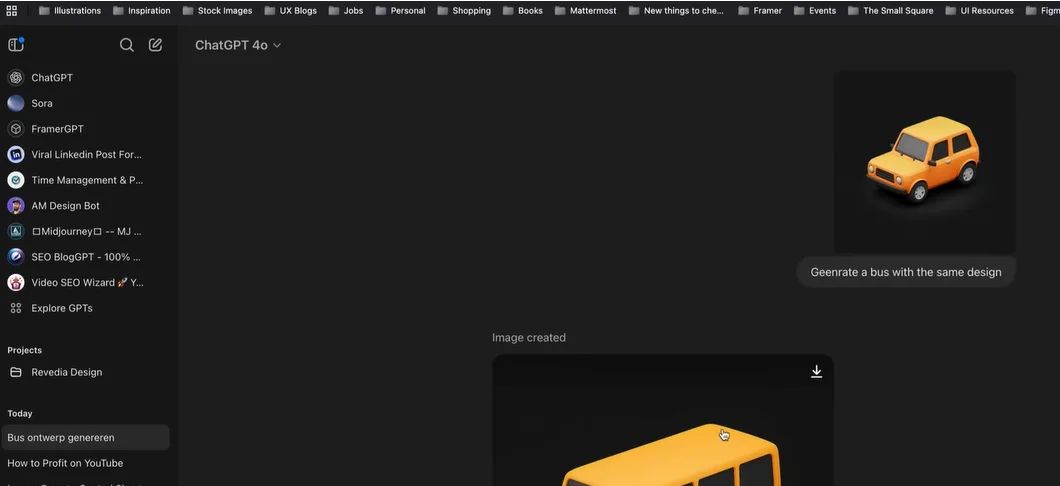
Task: Click the Today section heading
Action: click(20, 414)
